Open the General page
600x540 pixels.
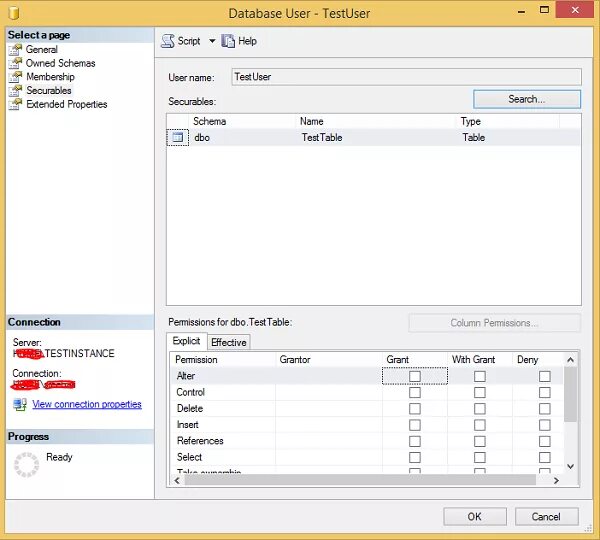click(x=42, y=49)
